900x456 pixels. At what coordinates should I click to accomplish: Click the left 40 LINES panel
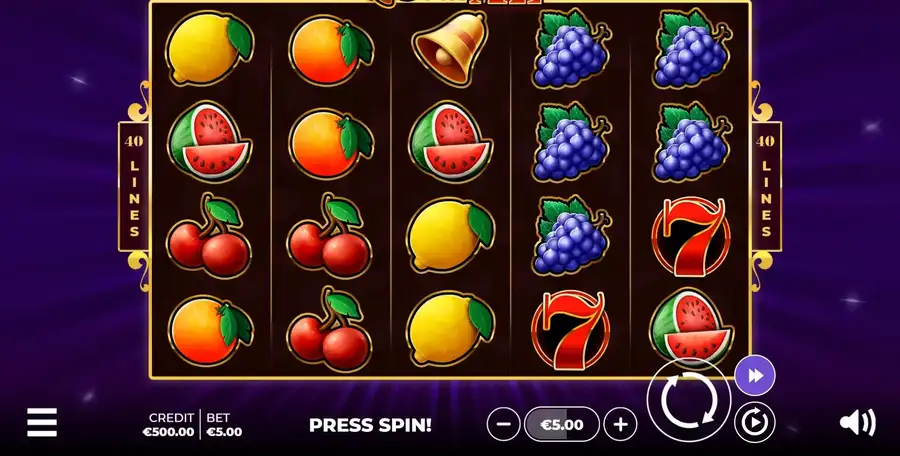[134, 186]
